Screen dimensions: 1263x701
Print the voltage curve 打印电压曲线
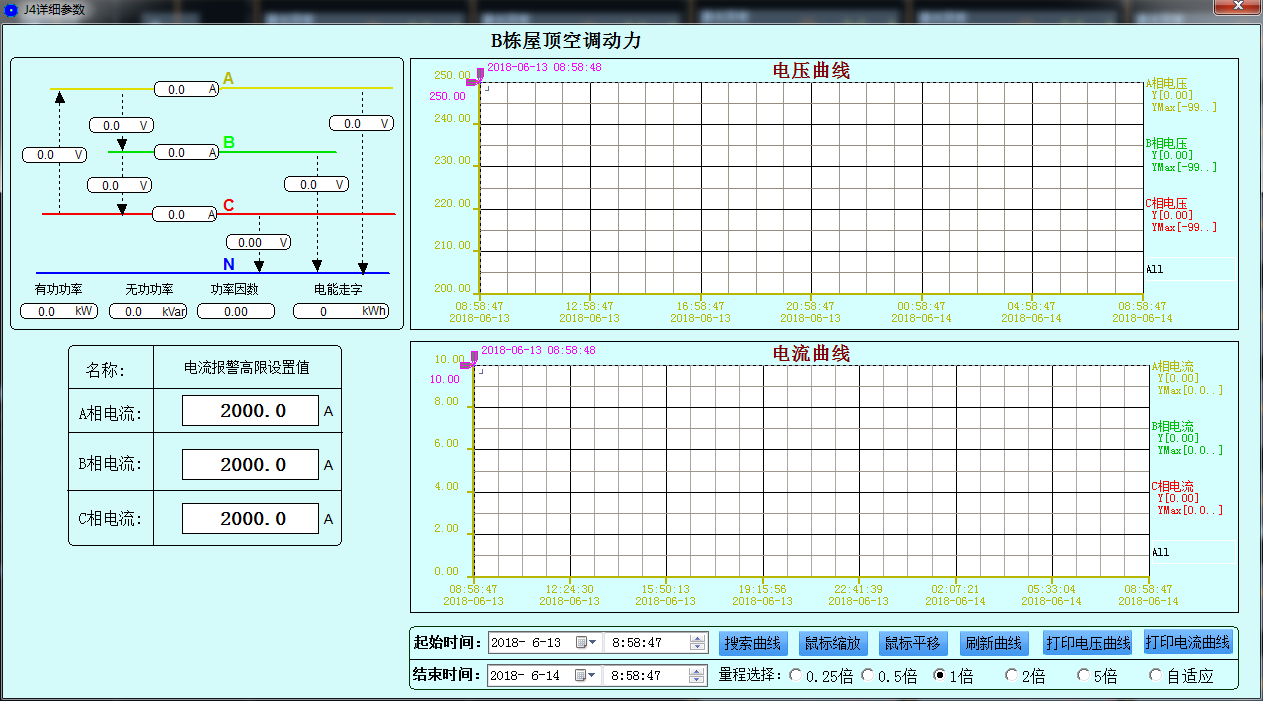pos(1086,643)
